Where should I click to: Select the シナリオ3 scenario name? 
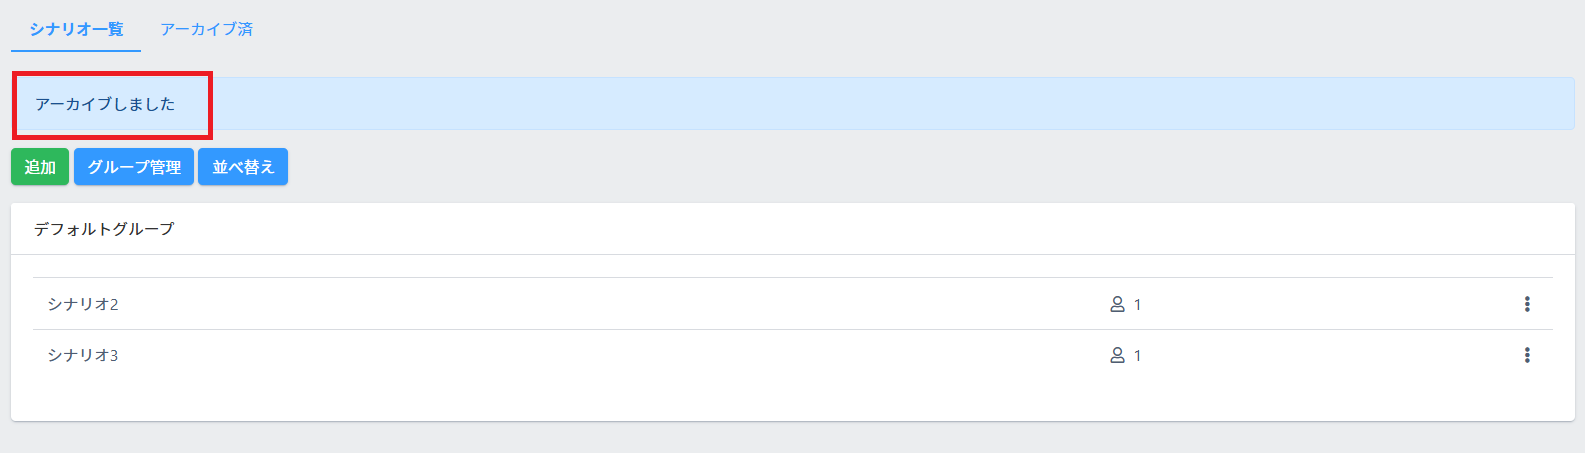(83, 355)
